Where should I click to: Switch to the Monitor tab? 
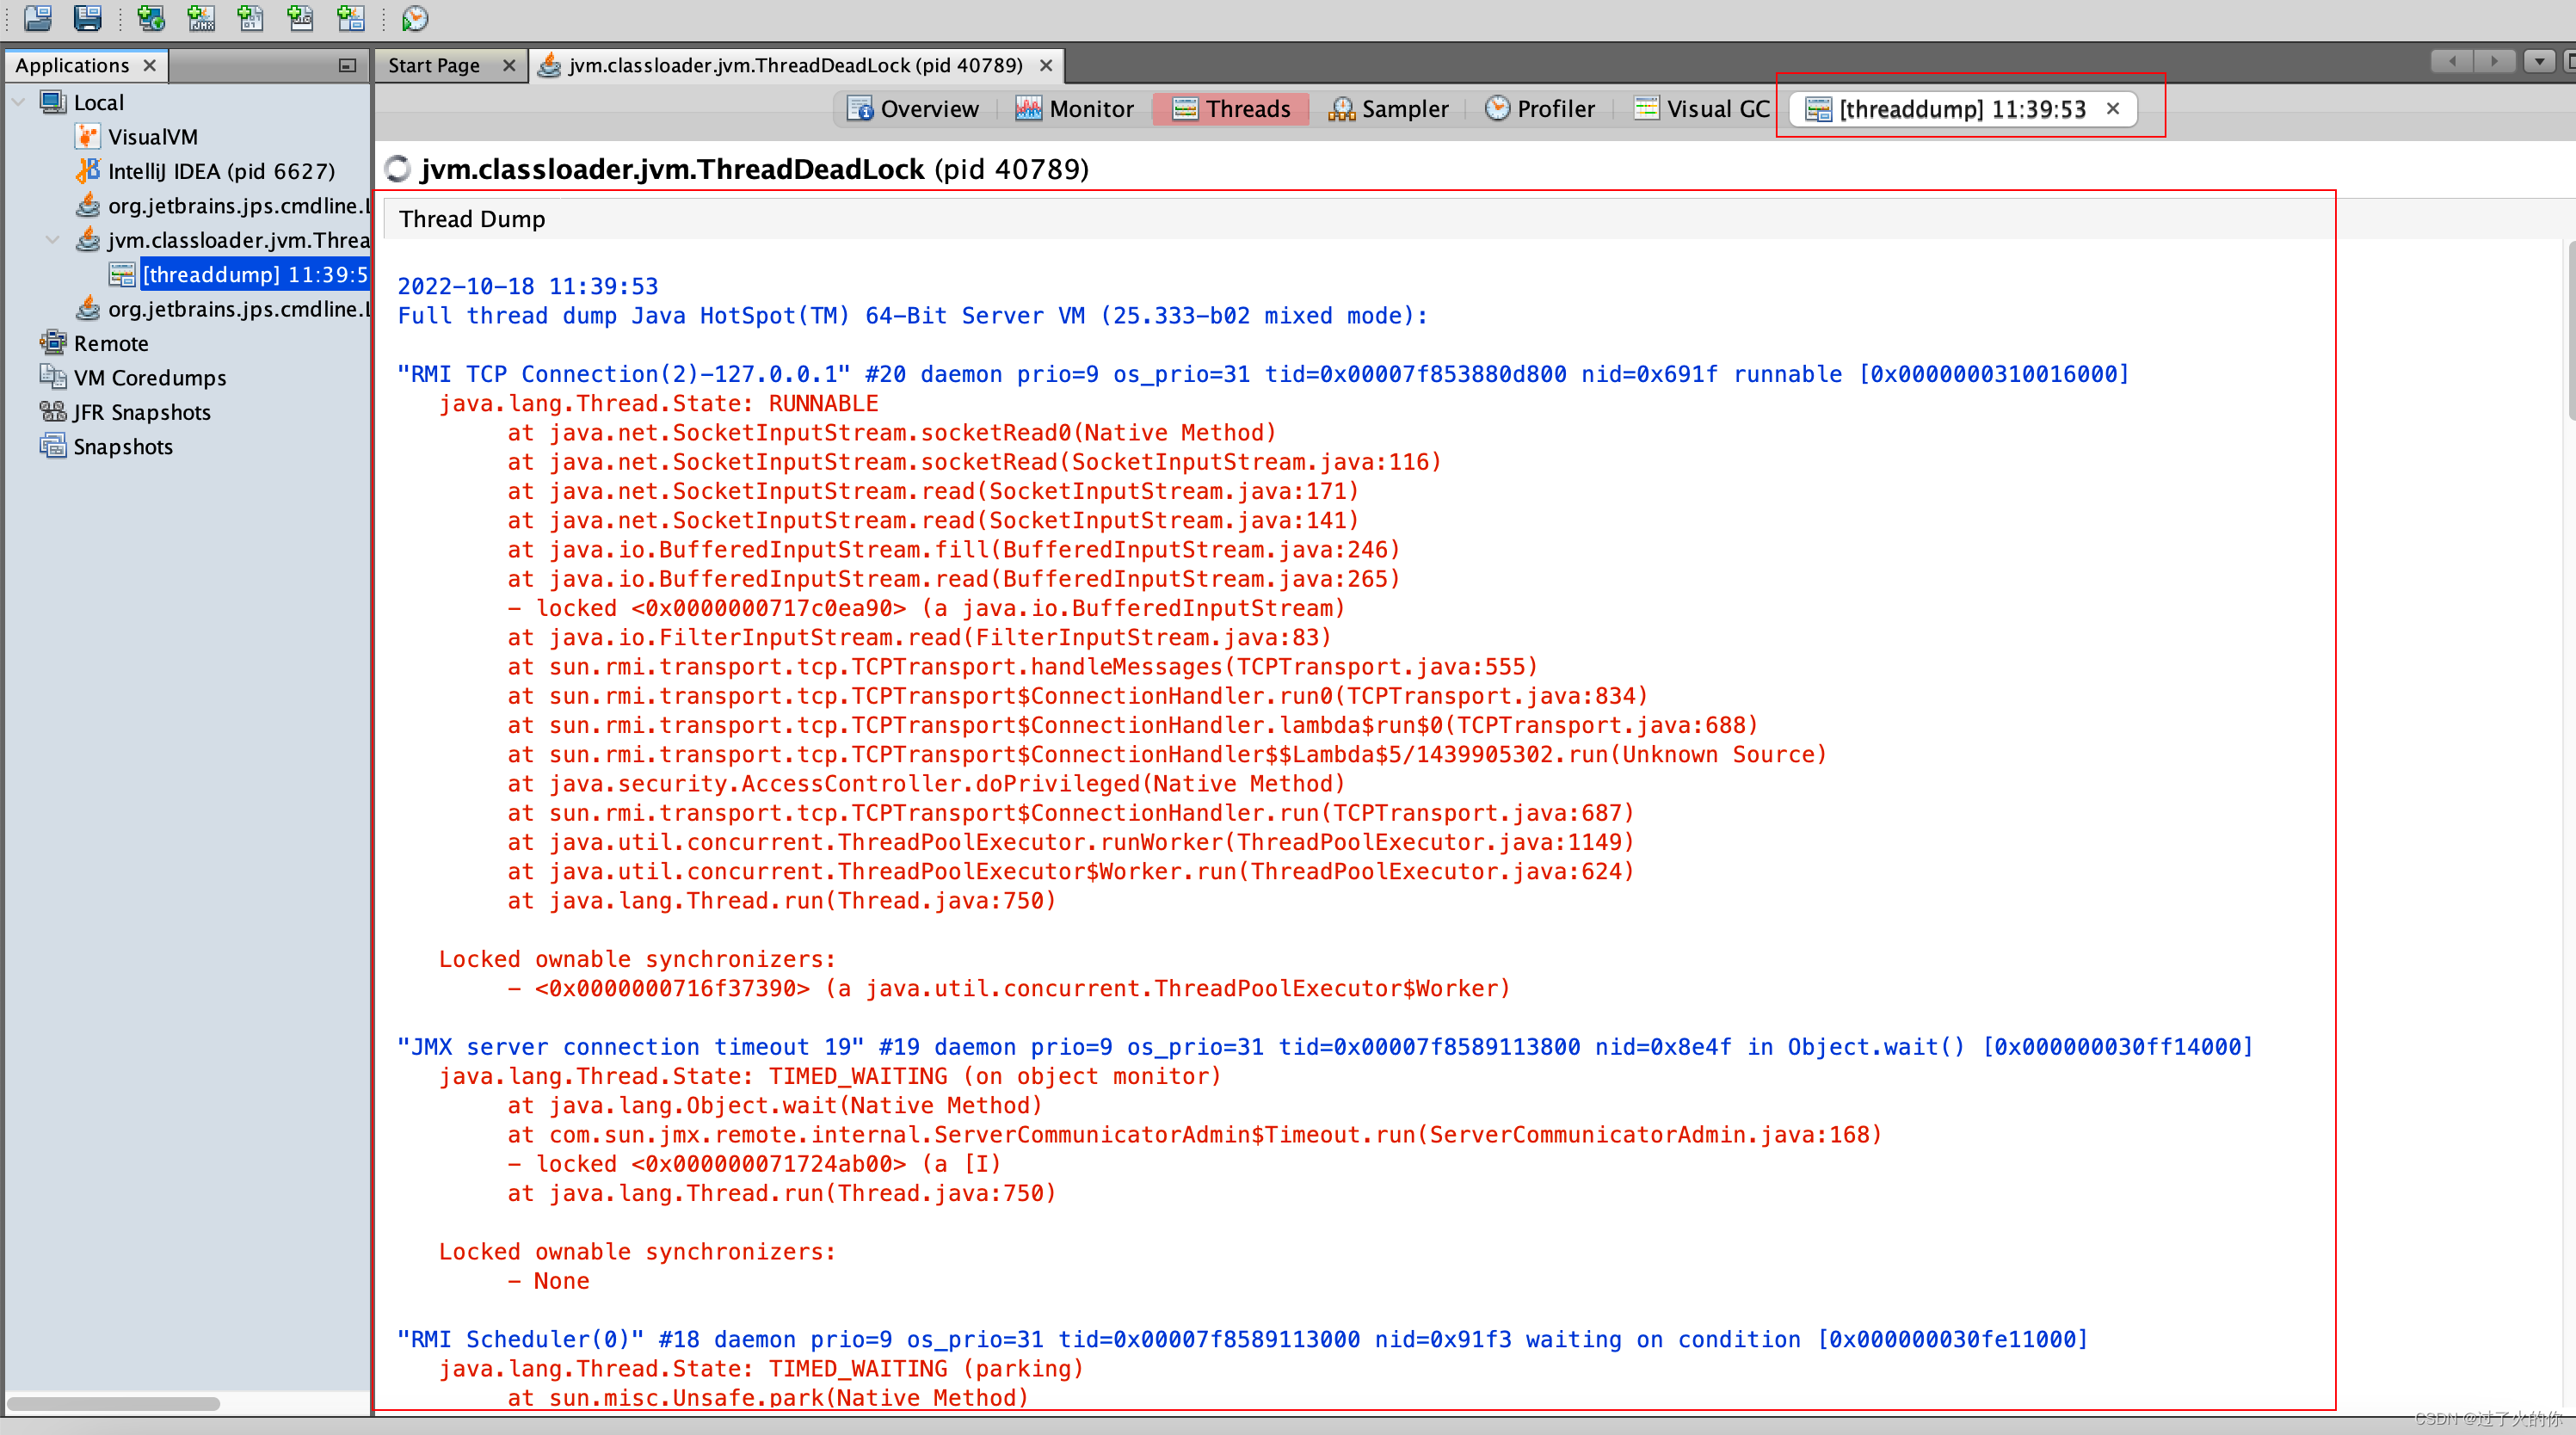[1075, 109]
